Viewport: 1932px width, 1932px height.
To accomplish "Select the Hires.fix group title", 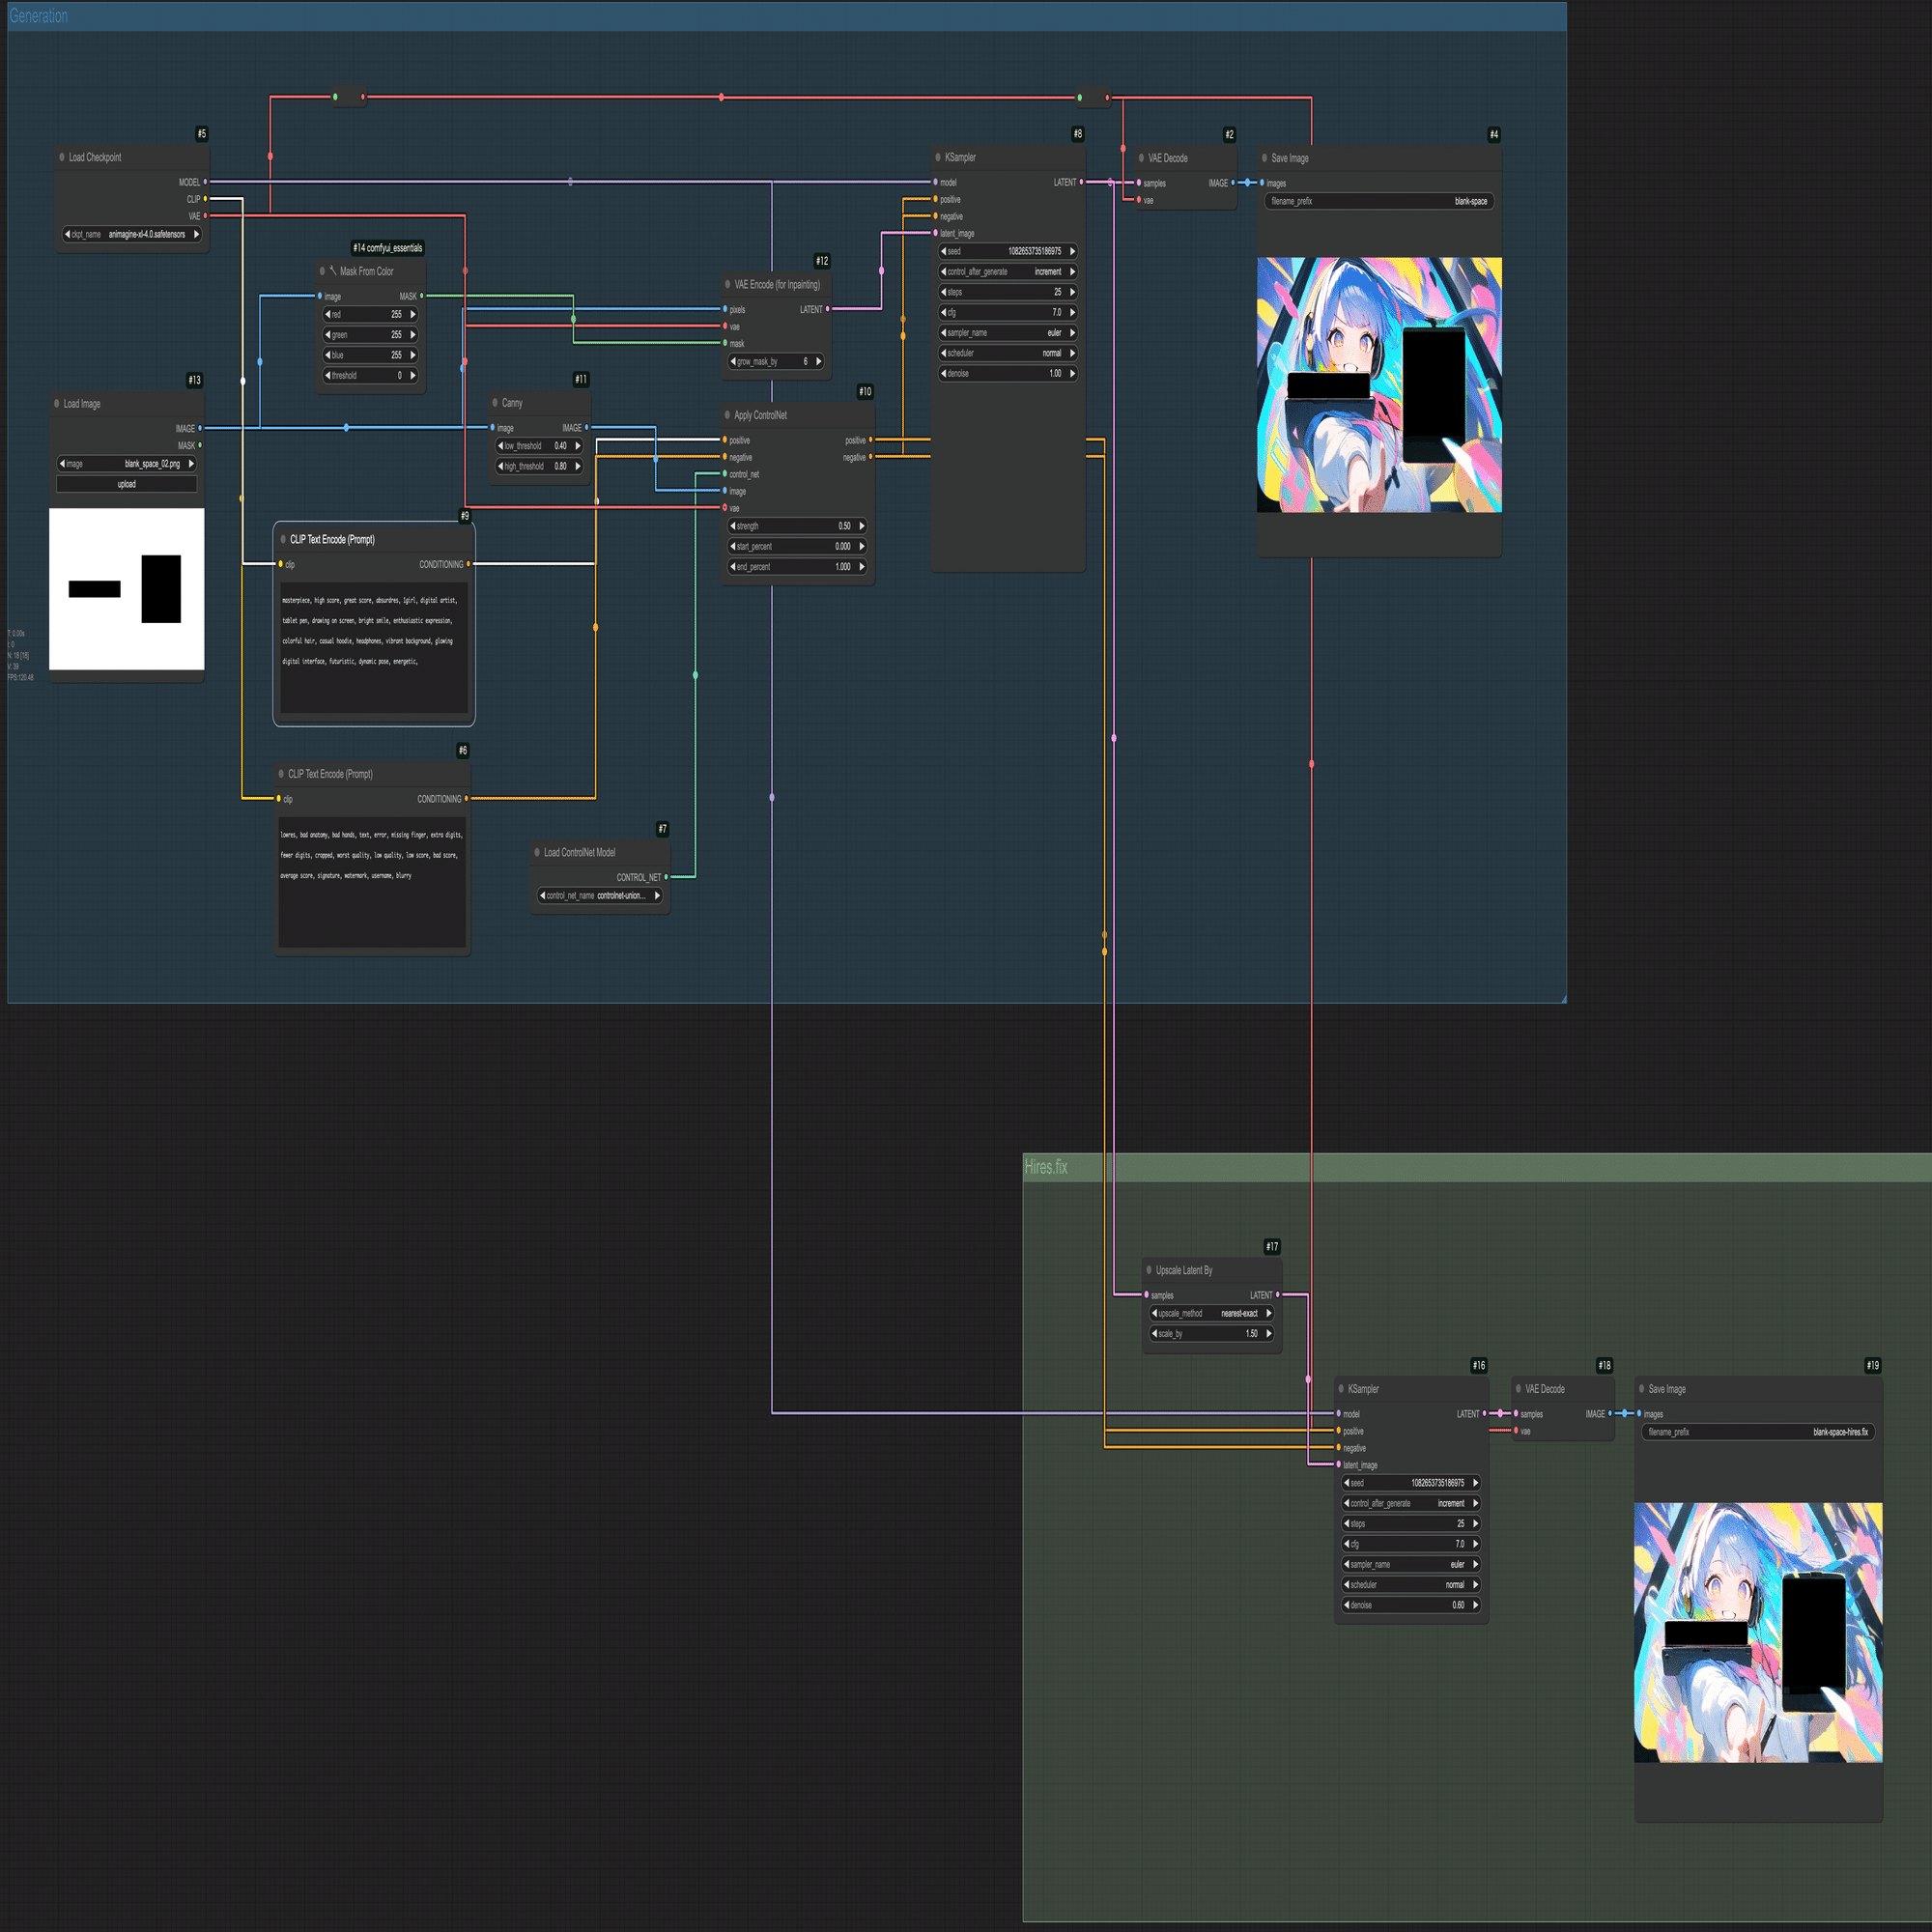I will coord(1046,1167).
